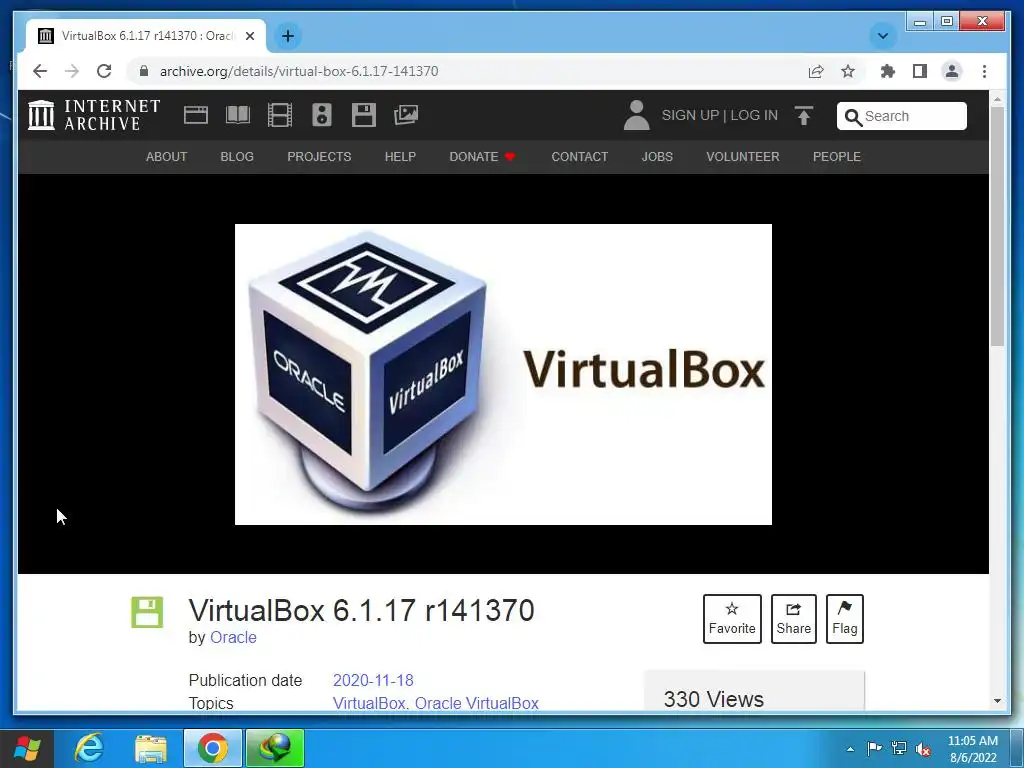Share this page via address bar icon
The width and height of the screenshot is (1024, 768).
pyautogui.click(x=816, y=71)
